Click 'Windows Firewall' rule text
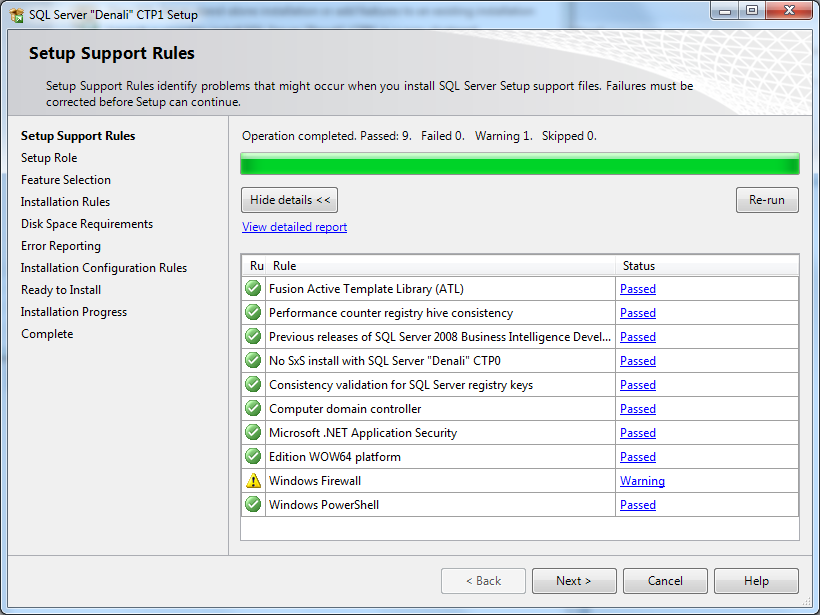 (x=315, y=481)
